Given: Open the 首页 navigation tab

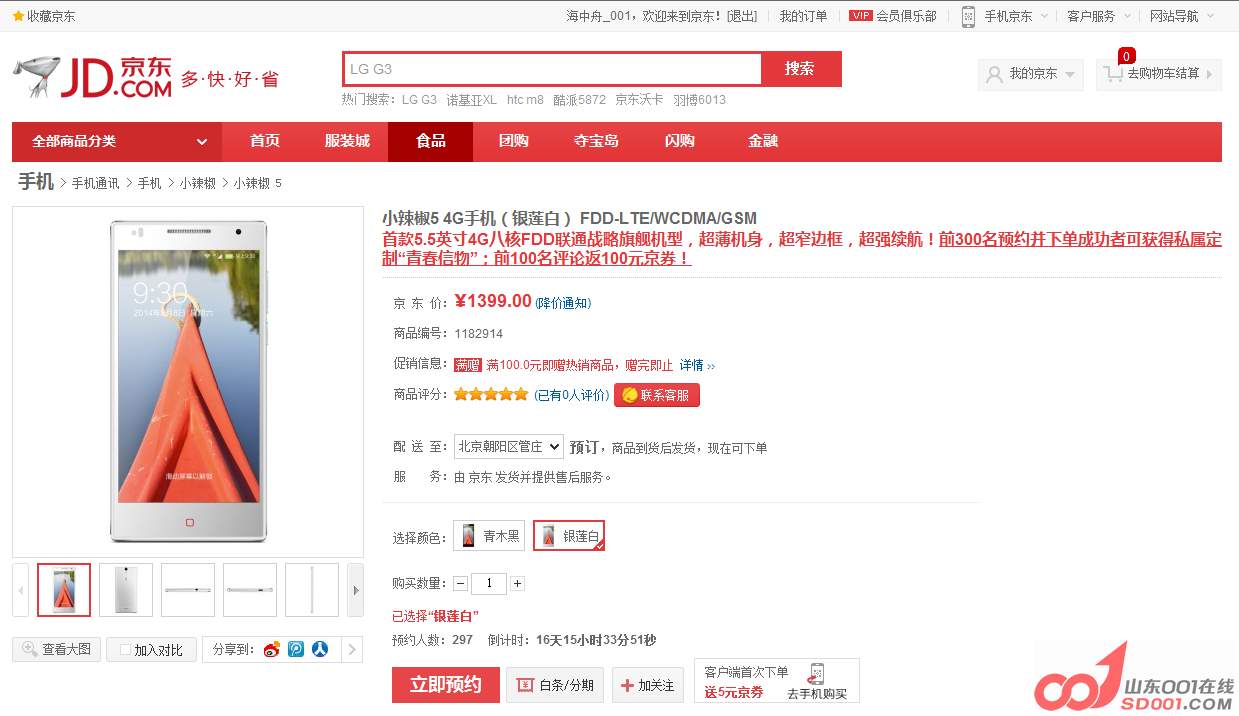Looking at the screenshot, I should coord(265,141).
